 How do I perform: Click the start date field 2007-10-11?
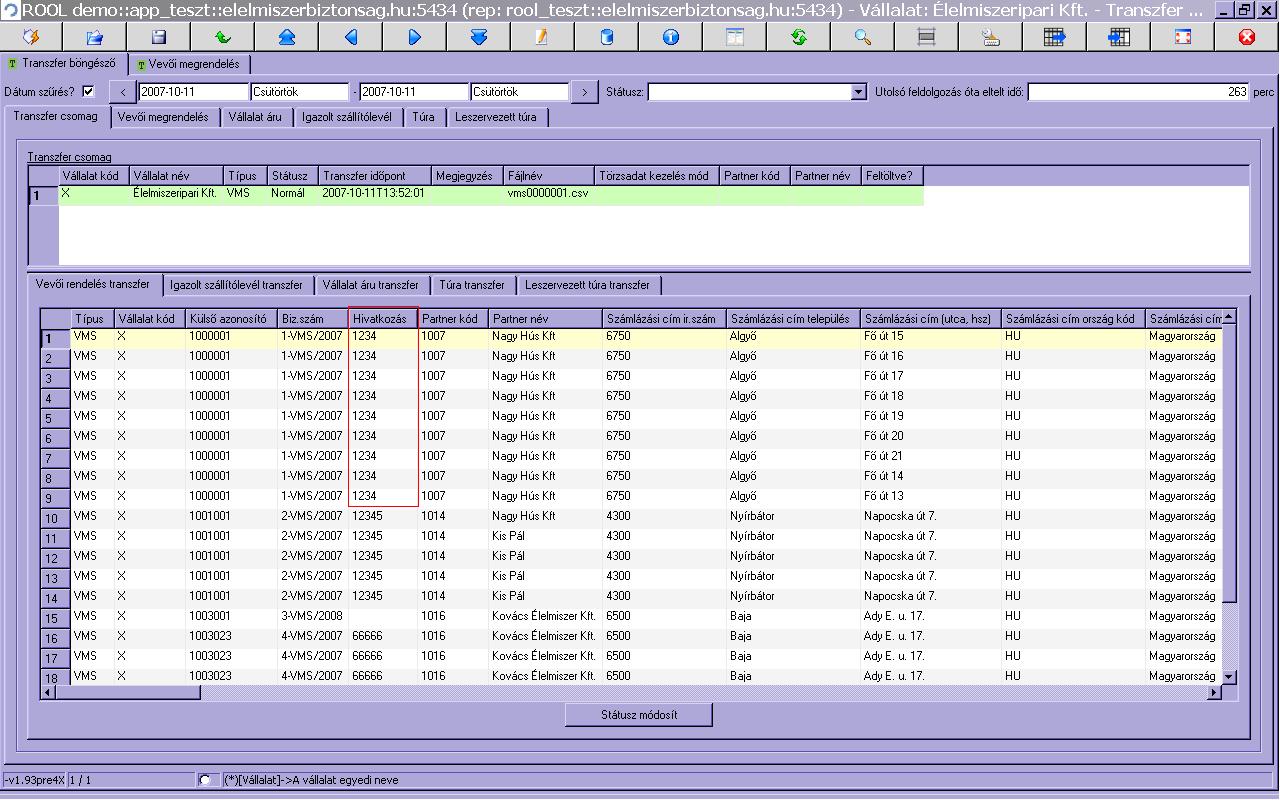pos(194,92)
